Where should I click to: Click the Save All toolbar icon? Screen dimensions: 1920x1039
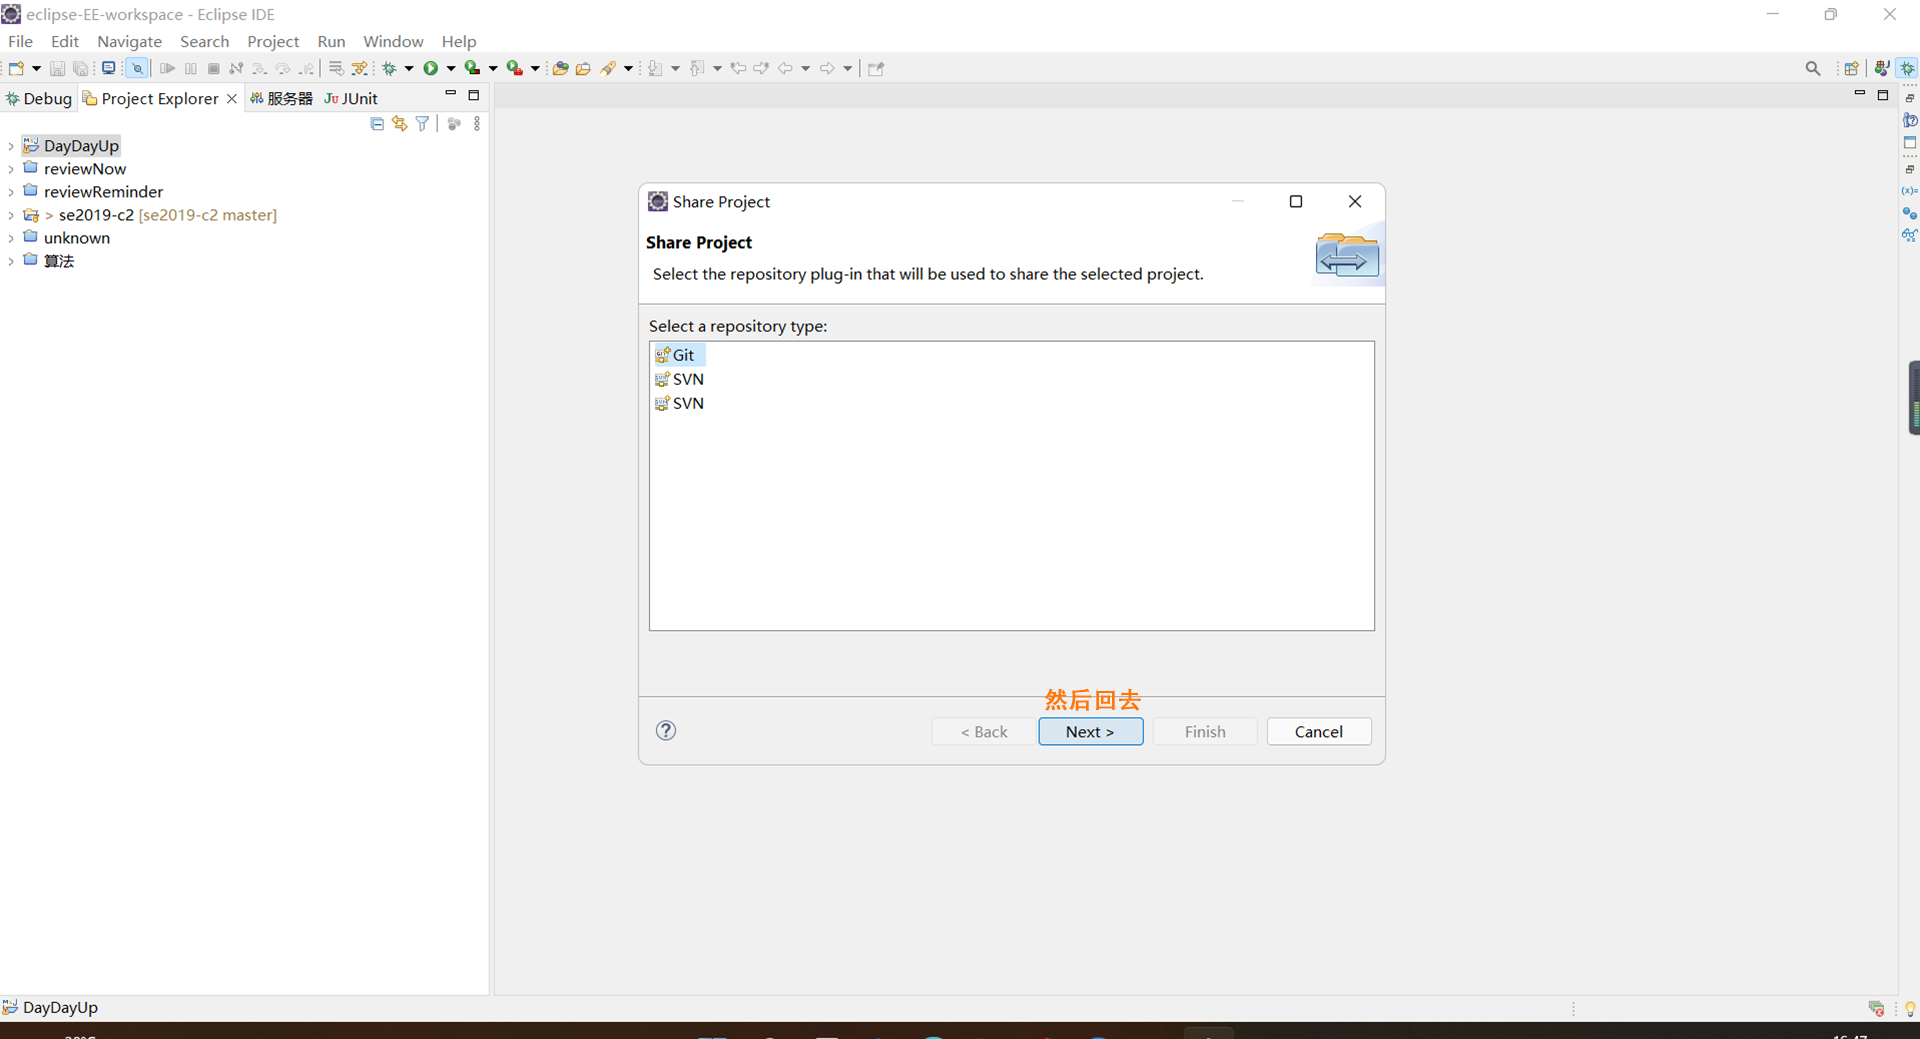click(x=81, y=68)
